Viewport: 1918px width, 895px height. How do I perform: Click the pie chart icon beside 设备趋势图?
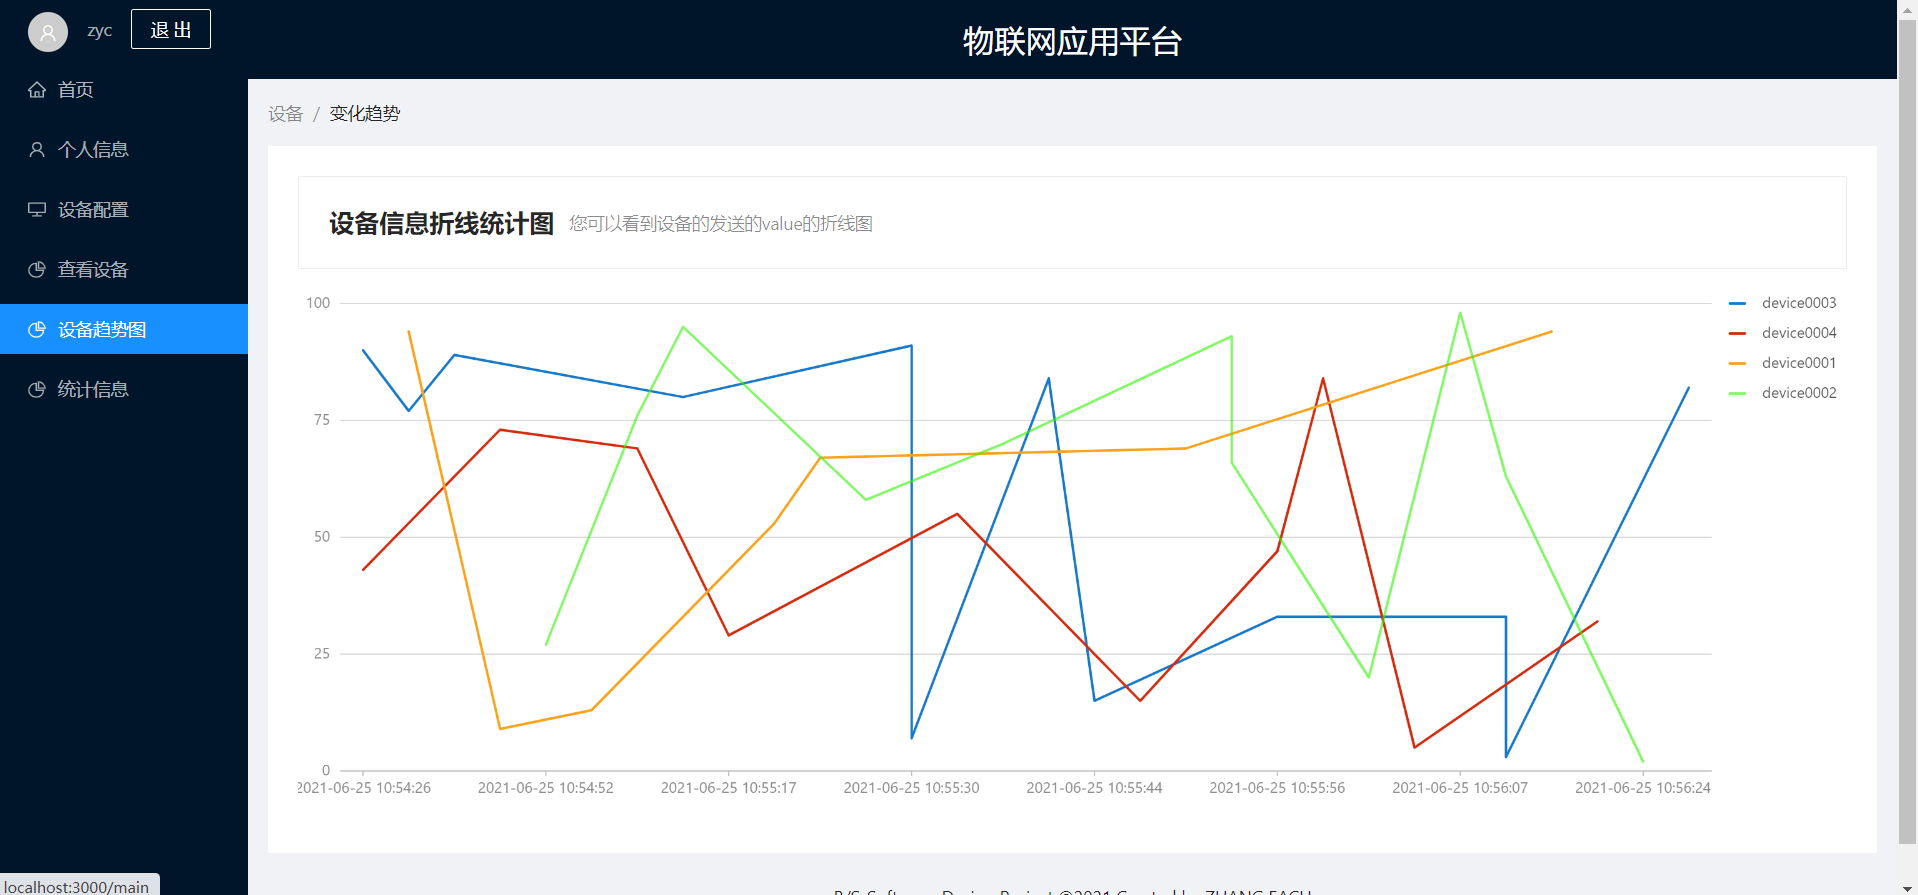pyautogui.click(x=37, y=329)
